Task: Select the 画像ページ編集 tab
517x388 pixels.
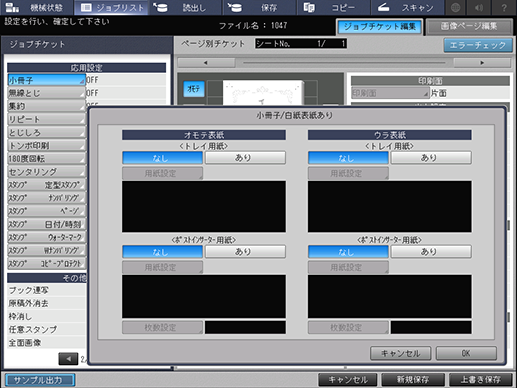Action: (469, 26)
